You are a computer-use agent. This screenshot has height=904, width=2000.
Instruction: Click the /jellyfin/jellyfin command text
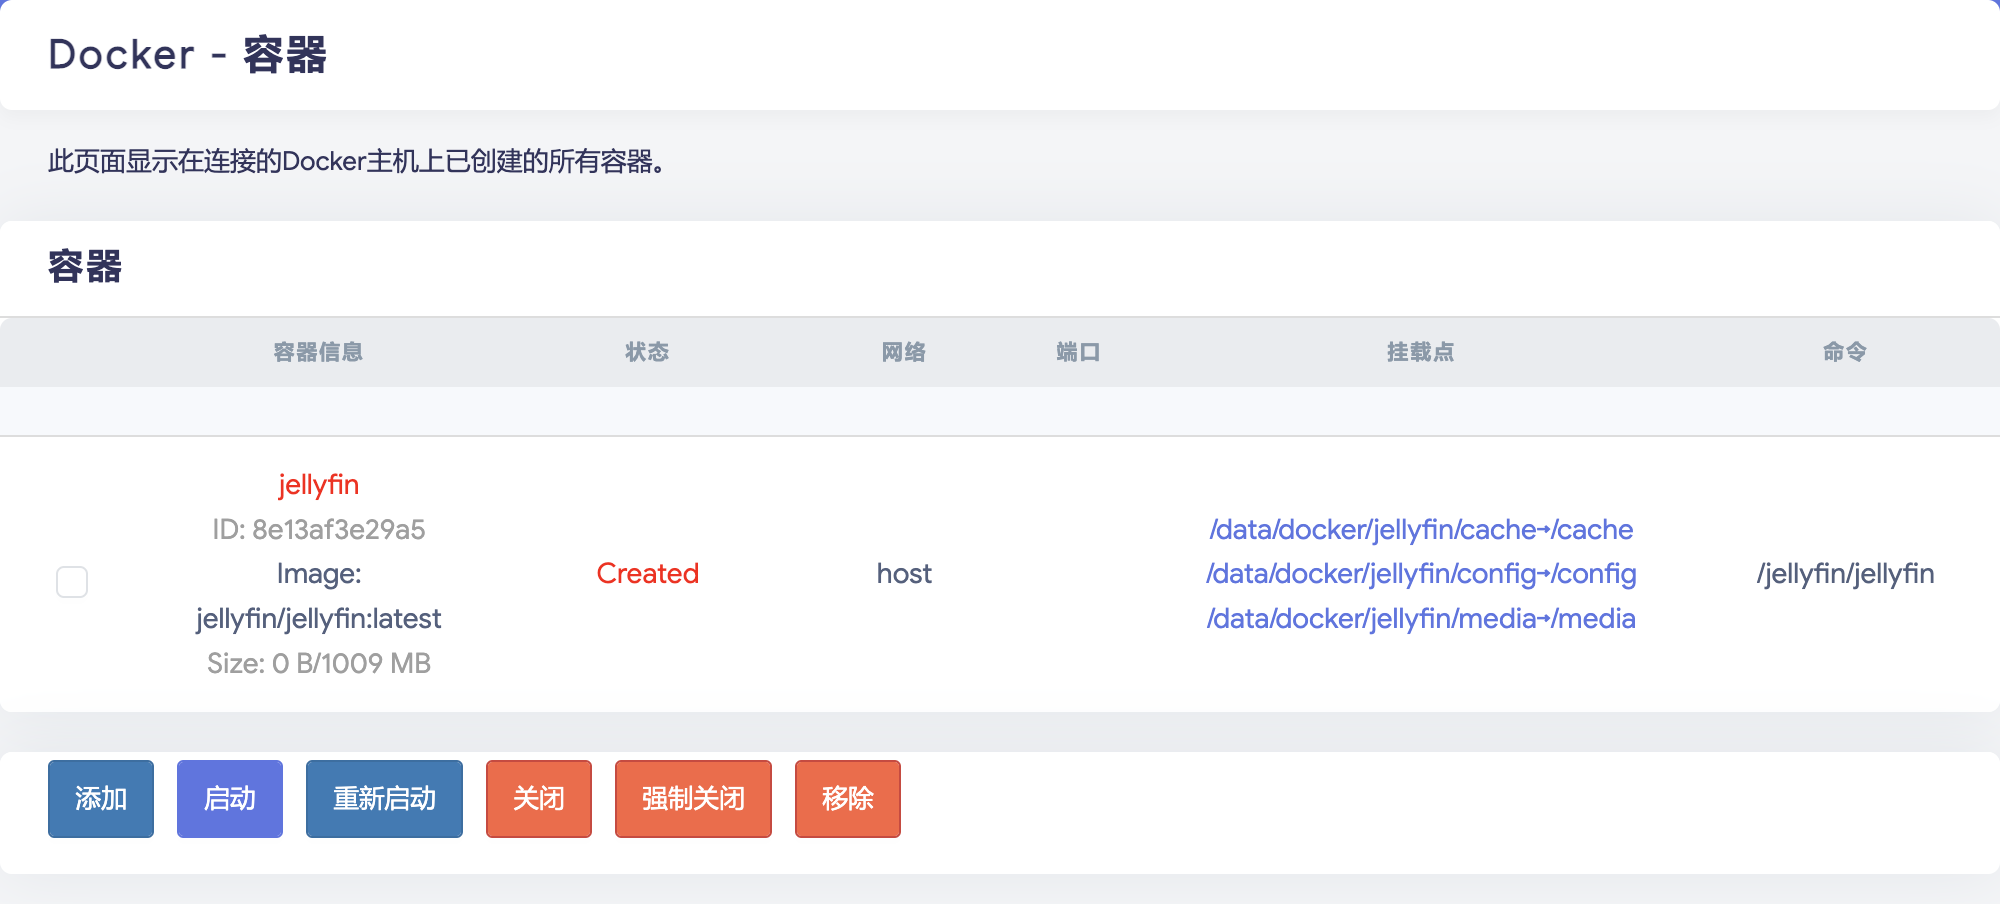[1845, 574]
